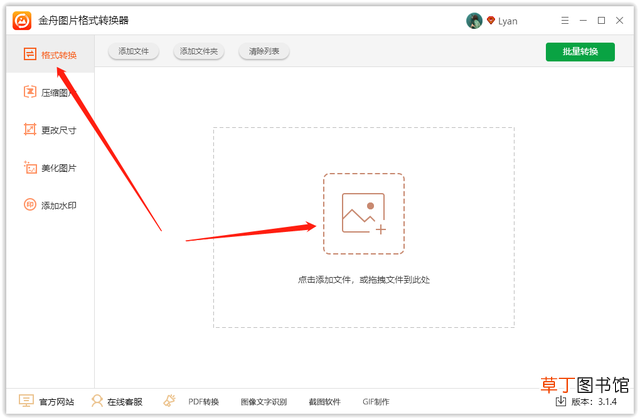Click the 添加文件 button

point(133,51)
